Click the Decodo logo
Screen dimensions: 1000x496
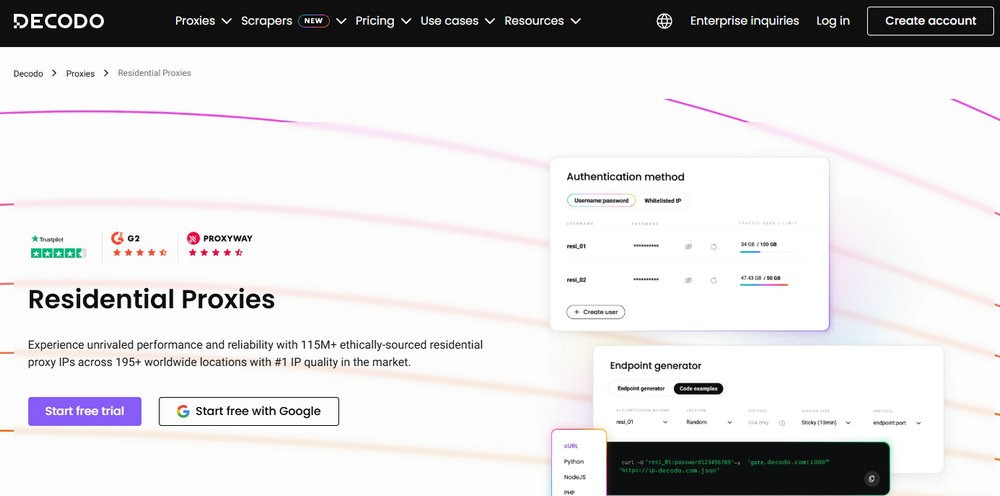click(x=59, y=21)
